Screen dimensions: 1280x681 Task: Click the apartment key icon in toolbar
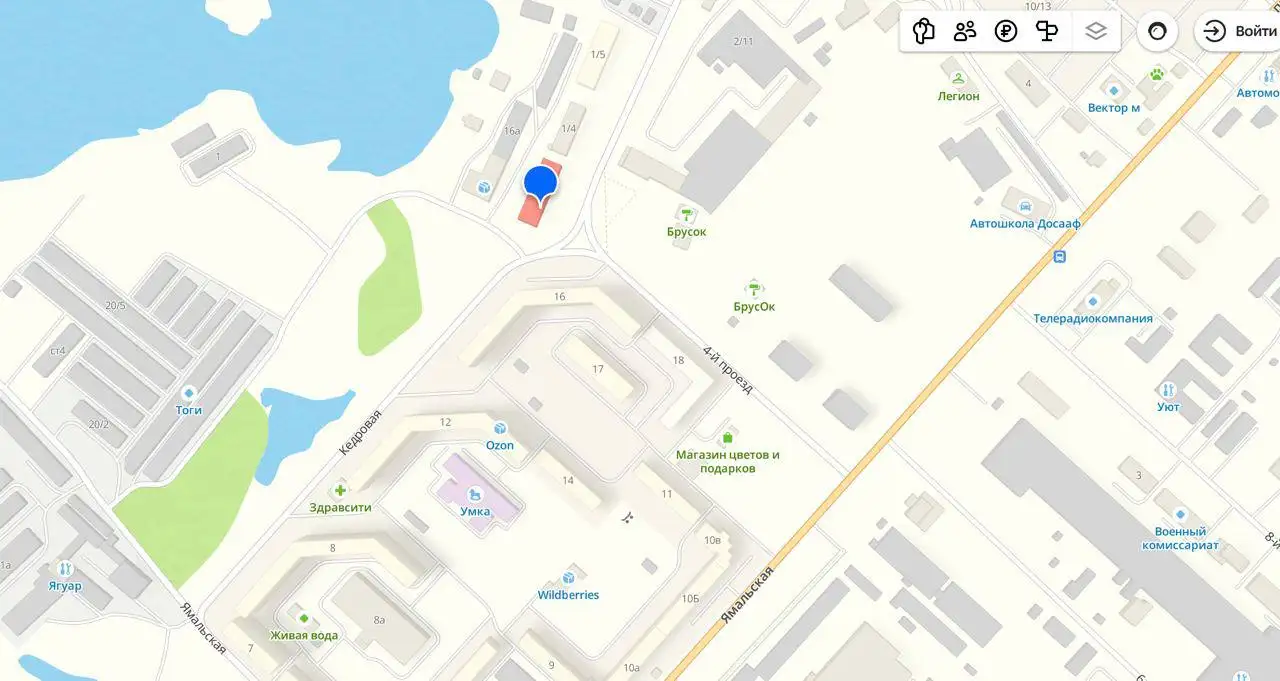tap(923, 31)
